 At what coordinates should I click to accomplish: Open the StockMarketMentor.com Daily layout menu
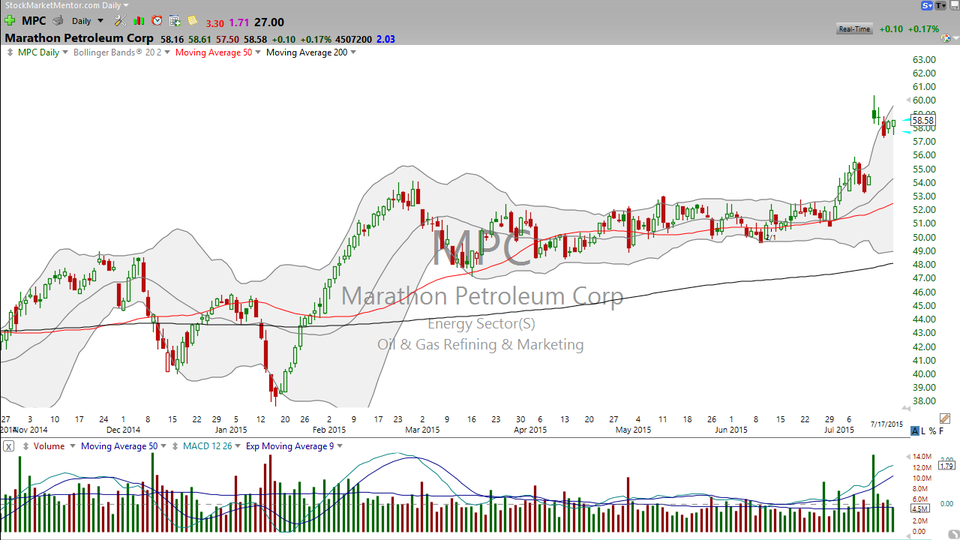click(x=66, y=5)
